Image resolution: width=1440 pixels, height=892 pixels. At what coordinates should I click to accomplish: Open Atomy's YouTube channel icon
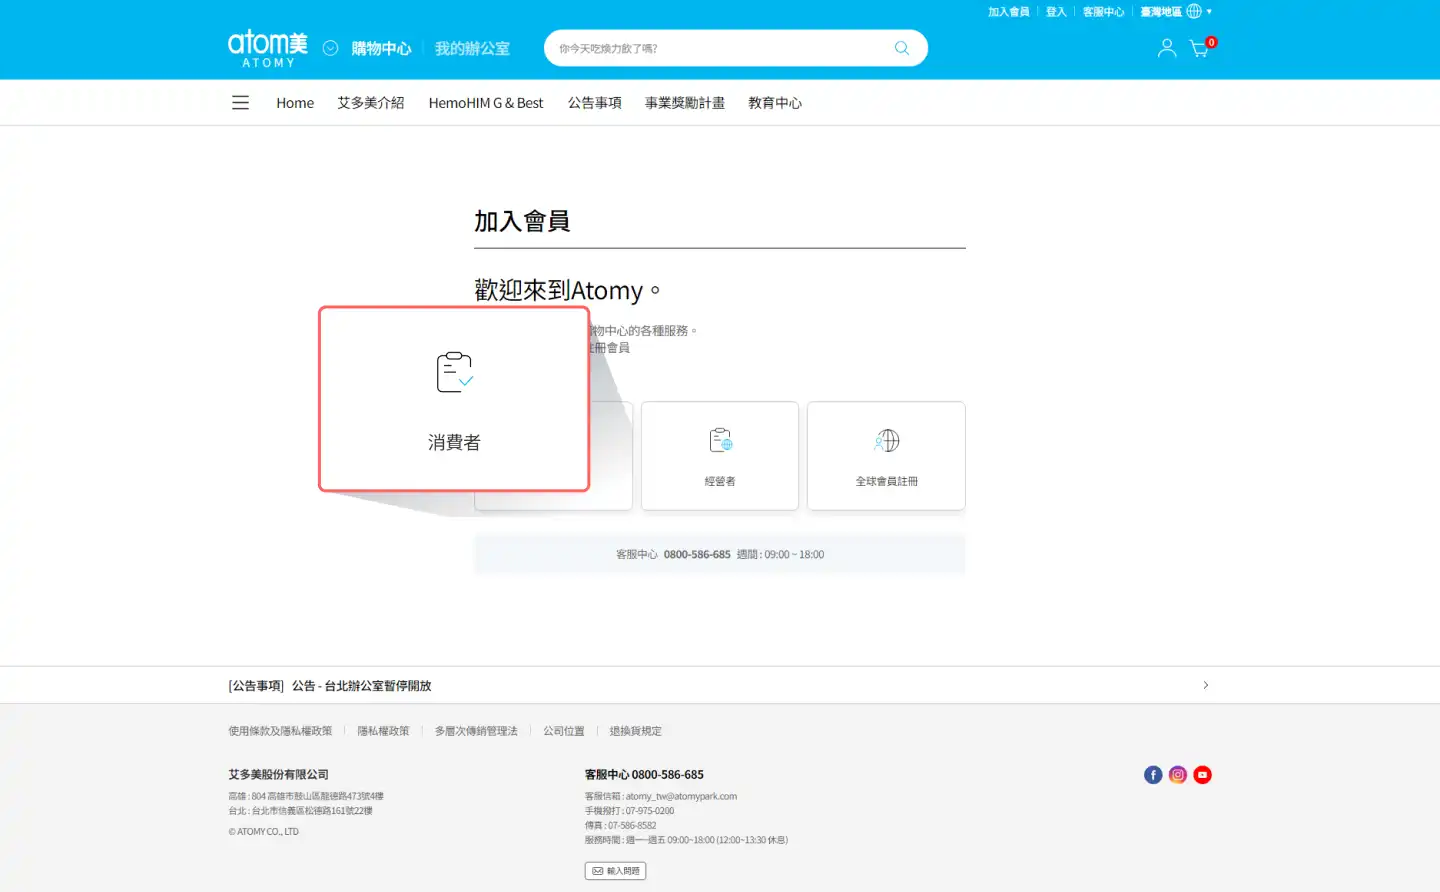coord(1202,775)
